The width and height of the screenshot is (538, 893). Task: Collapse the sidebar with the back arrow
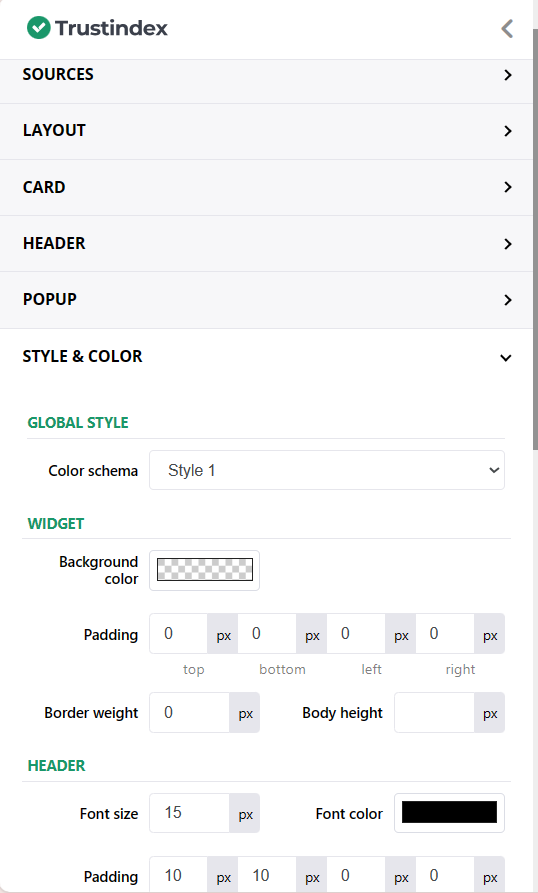[x=507, y=28]
